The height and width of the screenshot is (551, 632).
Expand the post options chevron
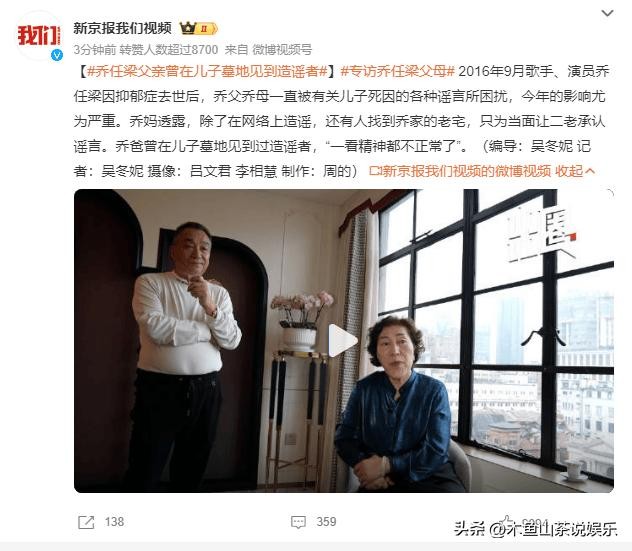(x=607, y=13)
